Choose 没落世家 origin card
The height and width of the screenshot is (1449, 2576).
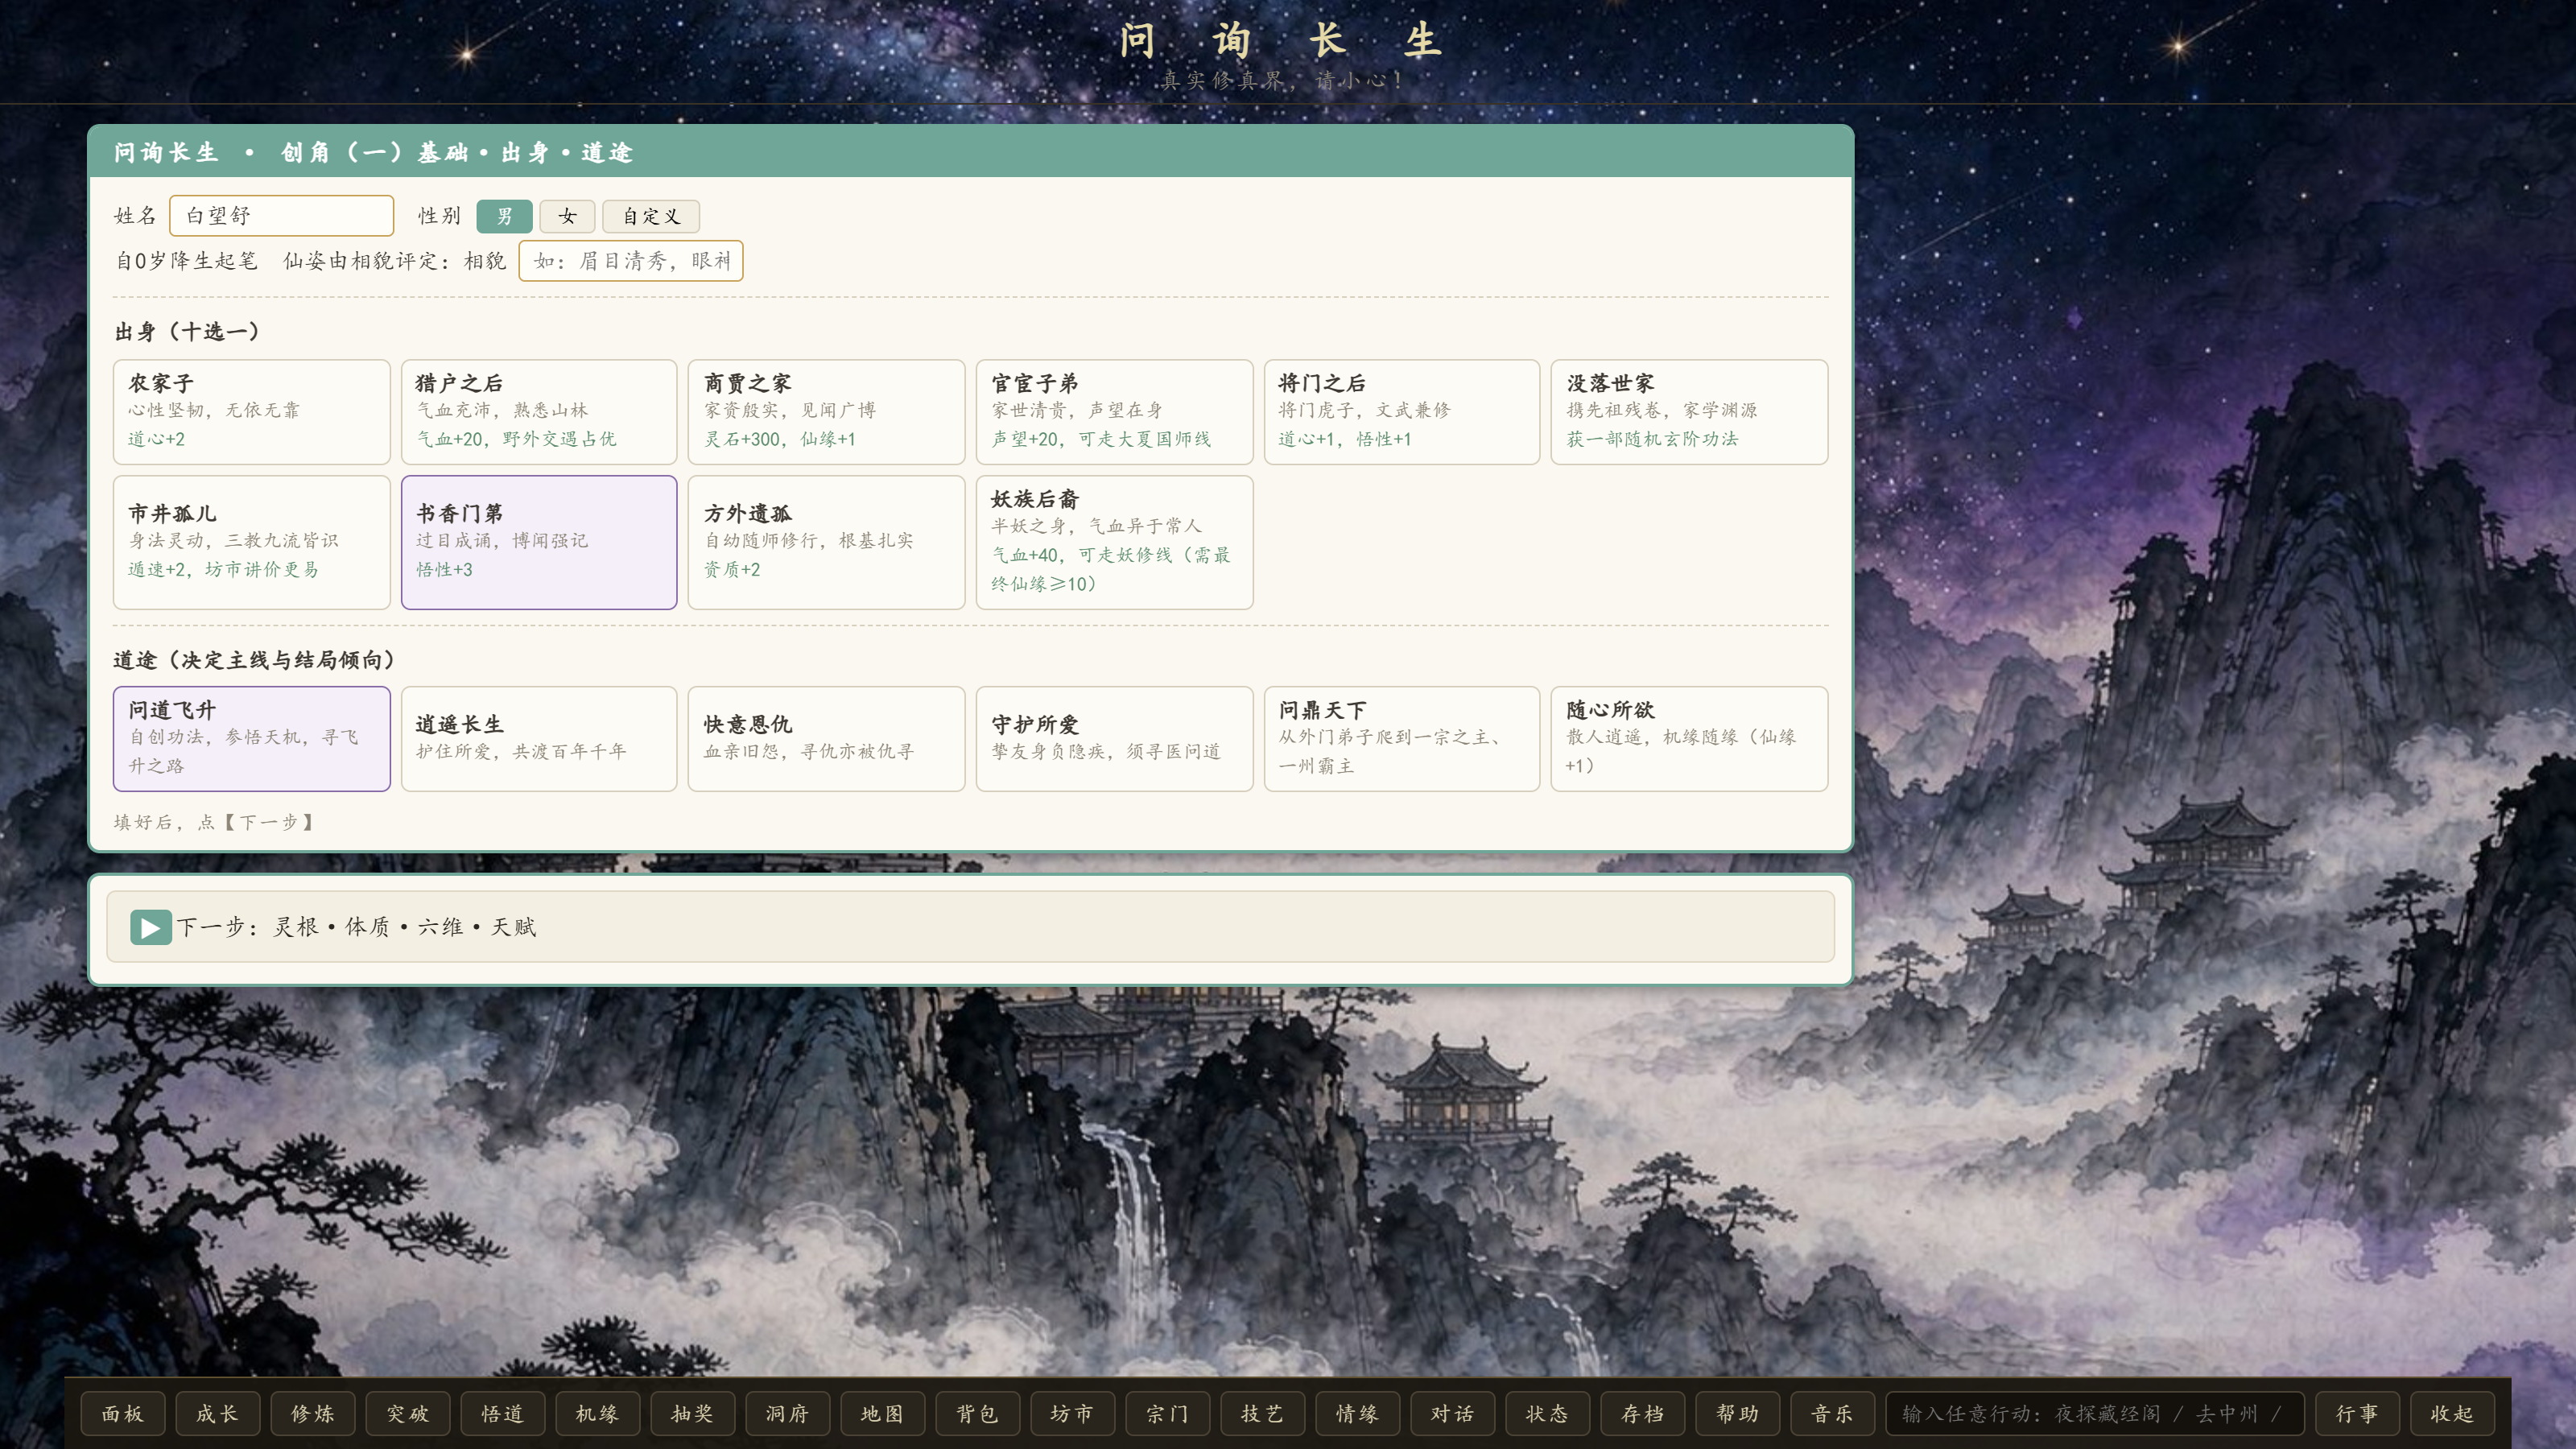[1689, 412]
